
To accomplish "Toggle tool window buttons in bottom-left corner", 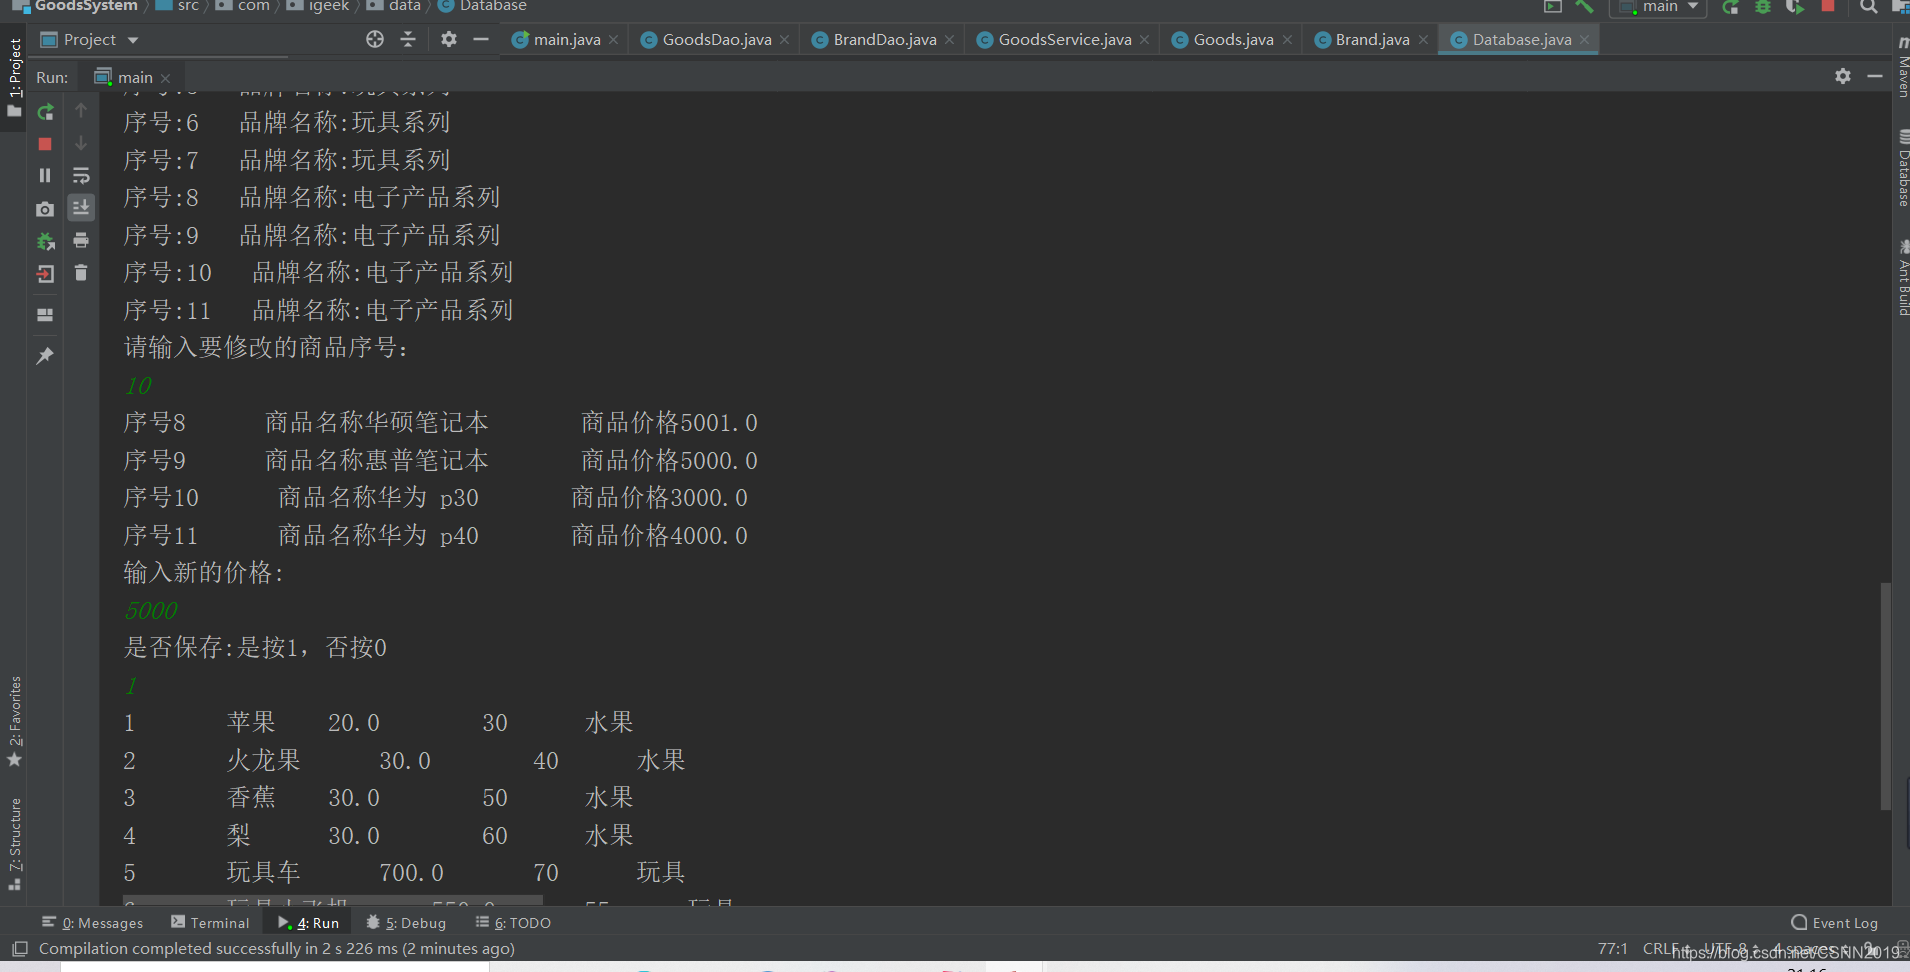I will (x=19, y=949).
